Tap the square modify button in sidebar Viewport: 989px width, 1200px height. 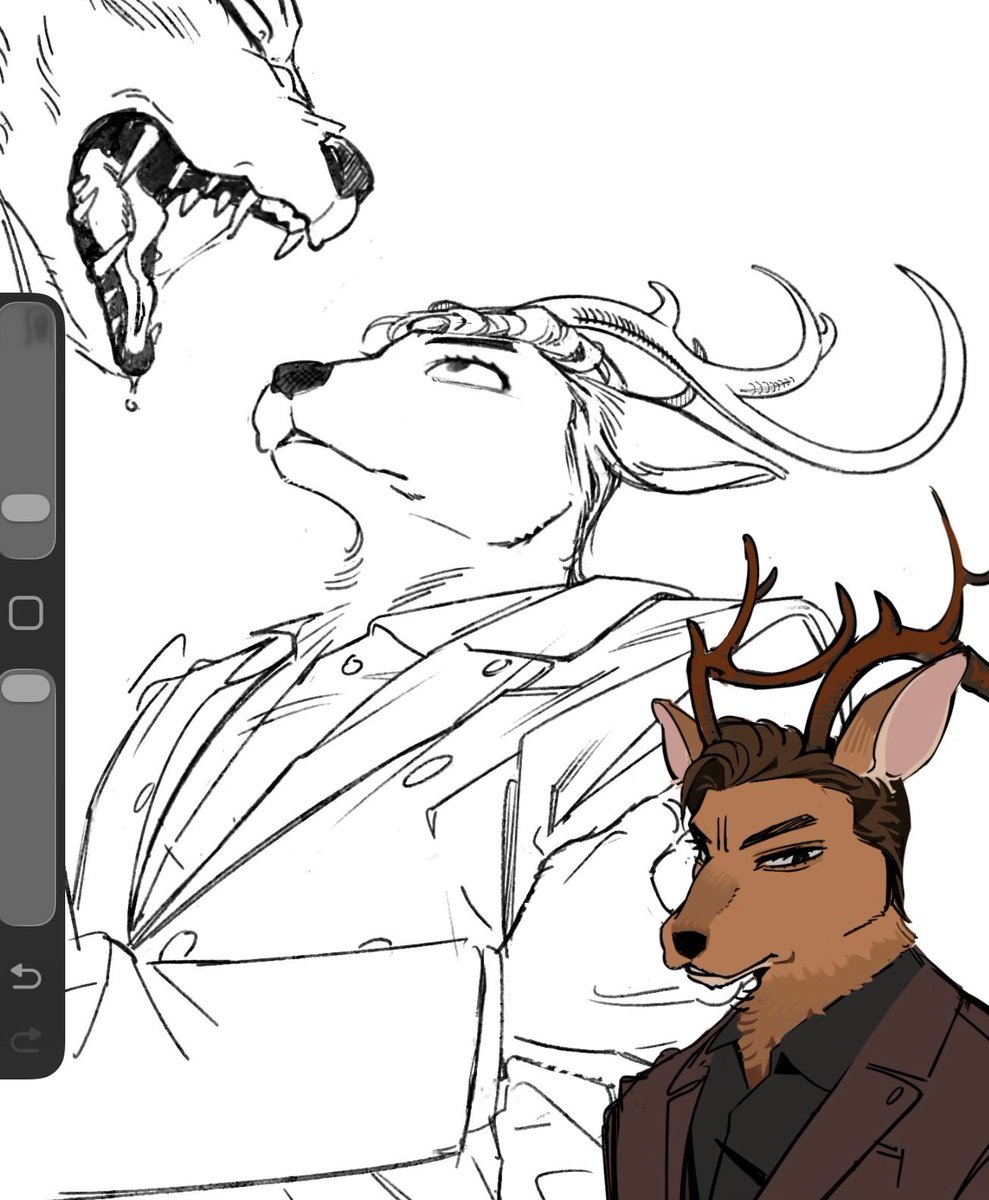point(26,613)
